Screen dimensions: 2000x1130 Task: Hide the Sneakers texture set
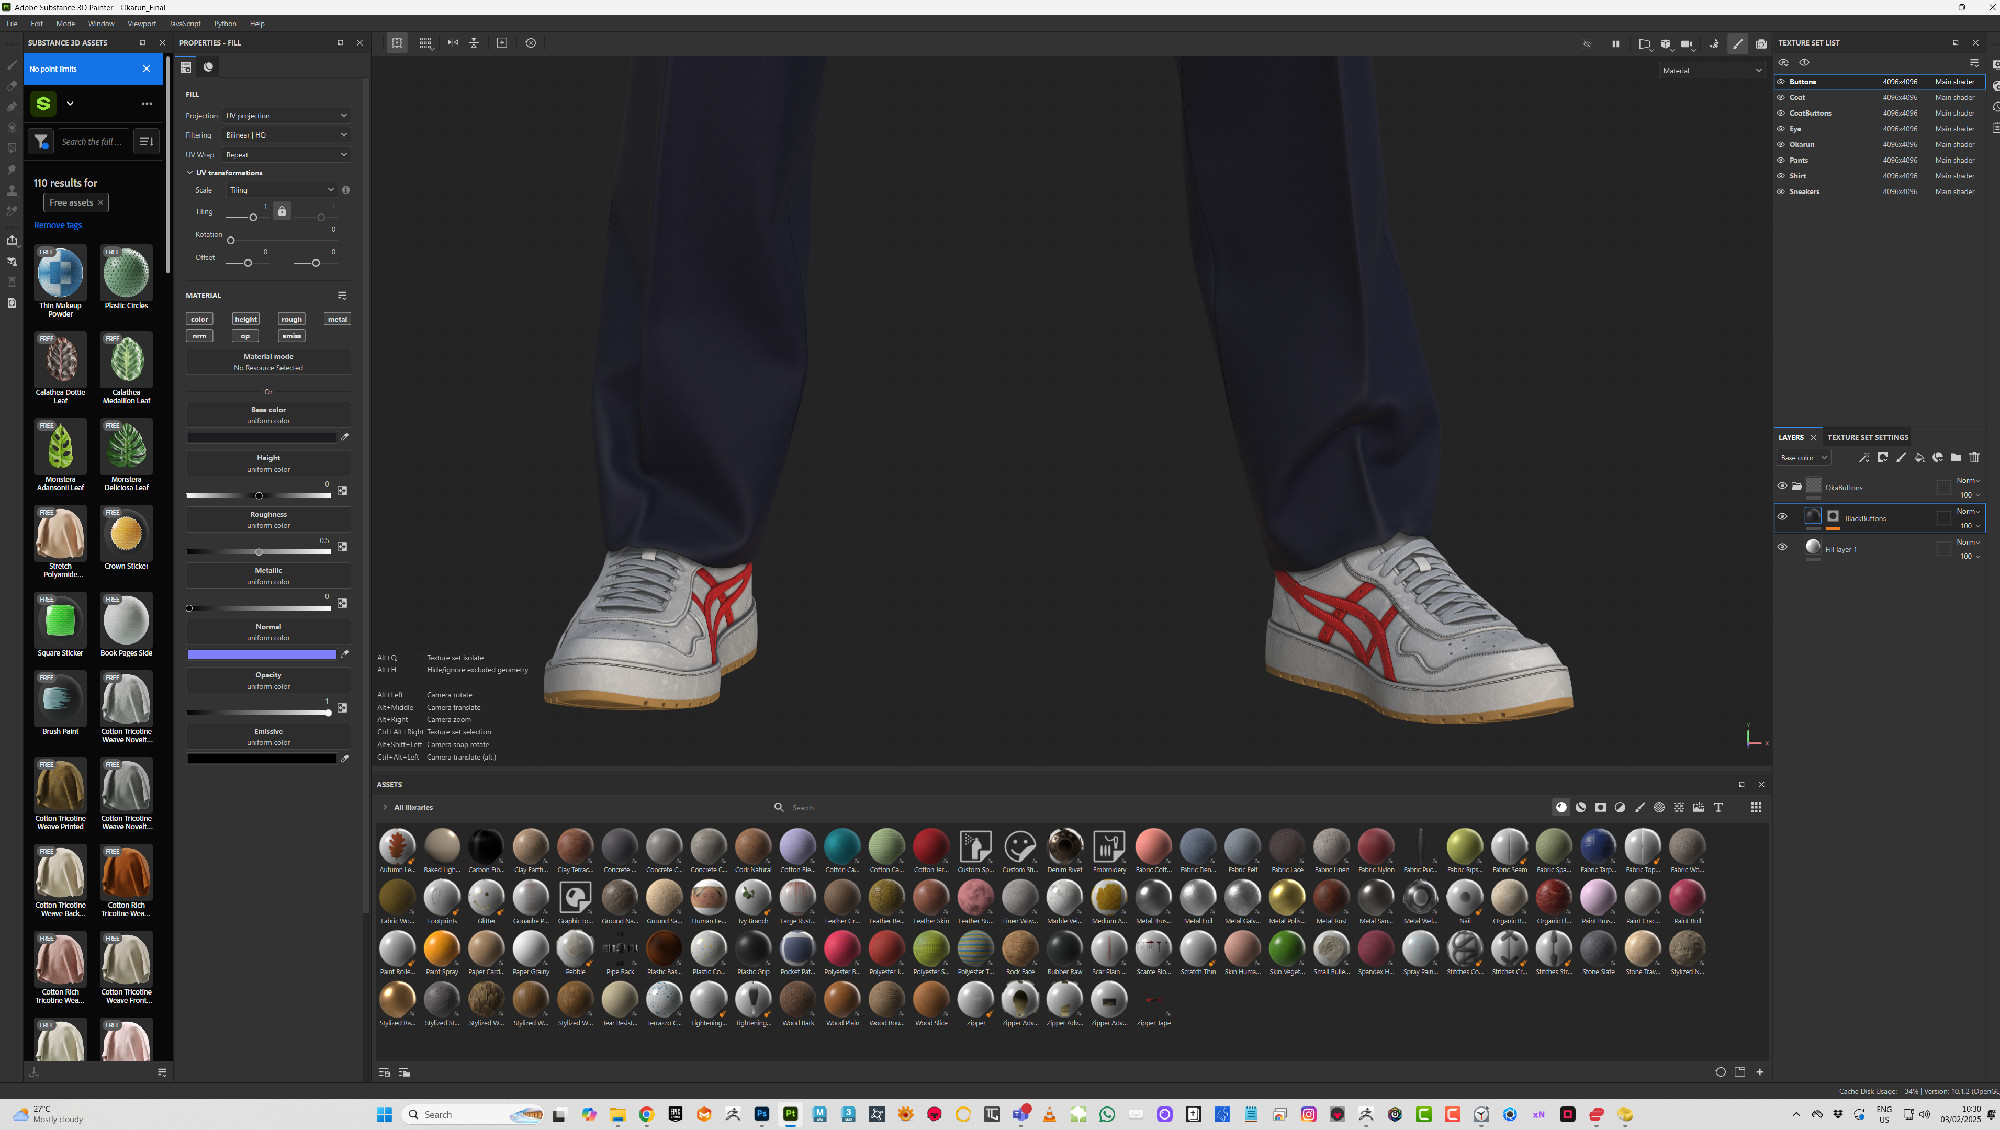pyautogui.click(x=1780, y=191)
